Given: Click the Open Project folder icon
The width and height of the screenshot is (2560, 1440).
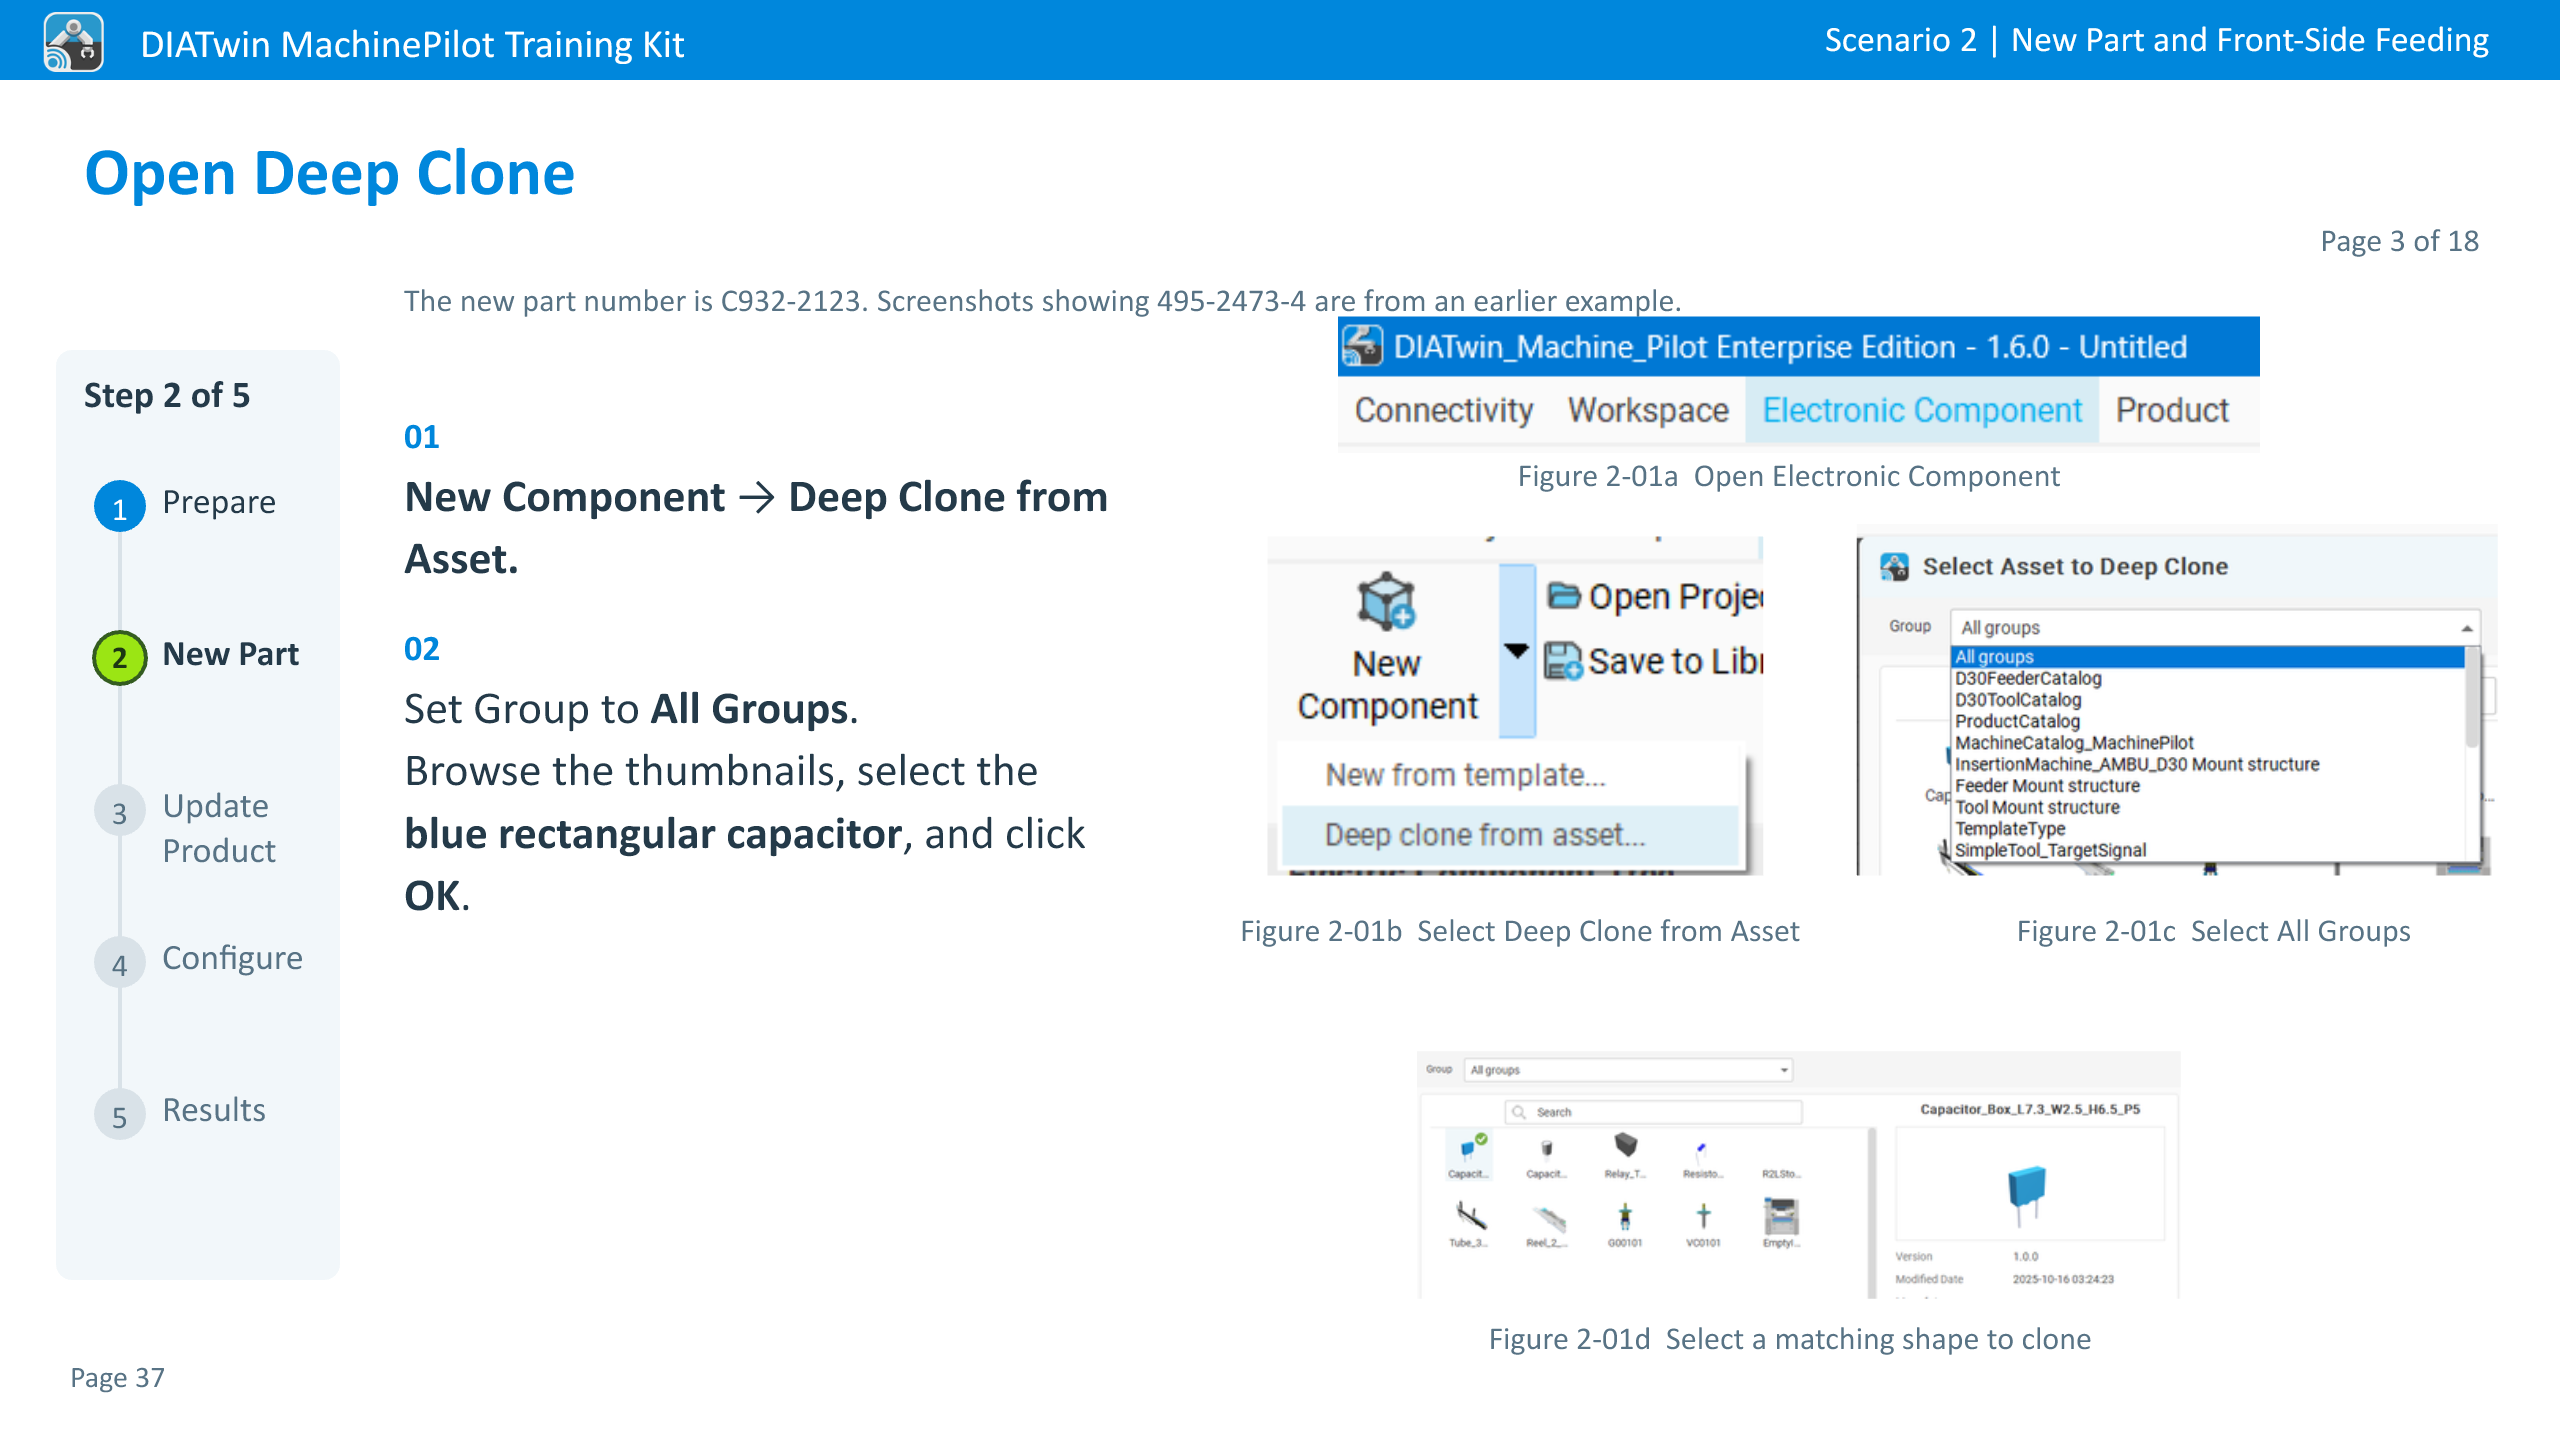Looking at the screenshot, I should pos(1563,596).
